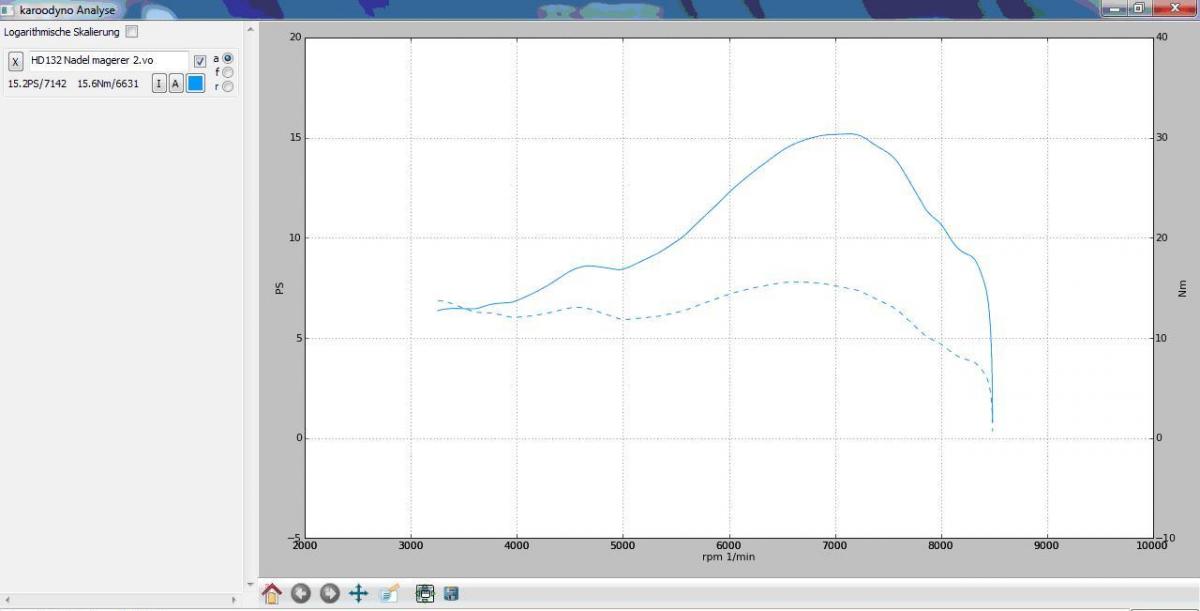Click the left panel scroll-up arrow
This screenshot has height=611, width=1200.
pos(250,30)
